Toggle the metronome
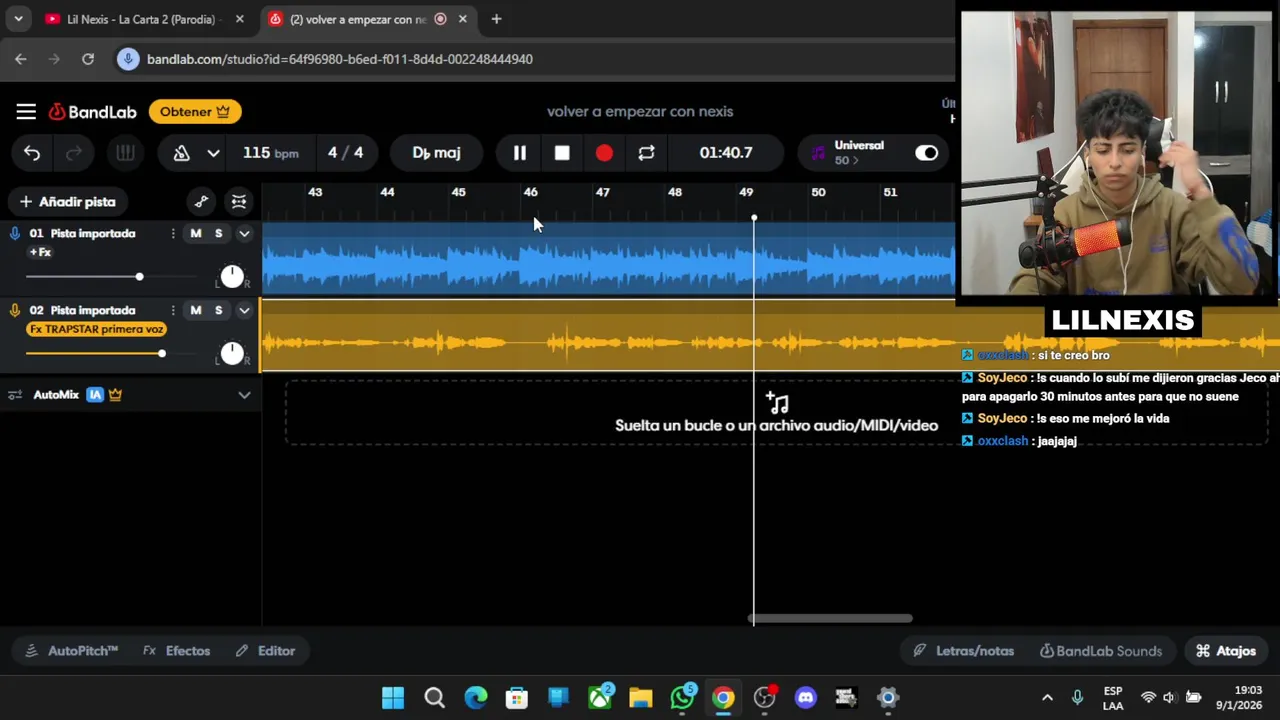1280x720 pixels. (181, 153)
